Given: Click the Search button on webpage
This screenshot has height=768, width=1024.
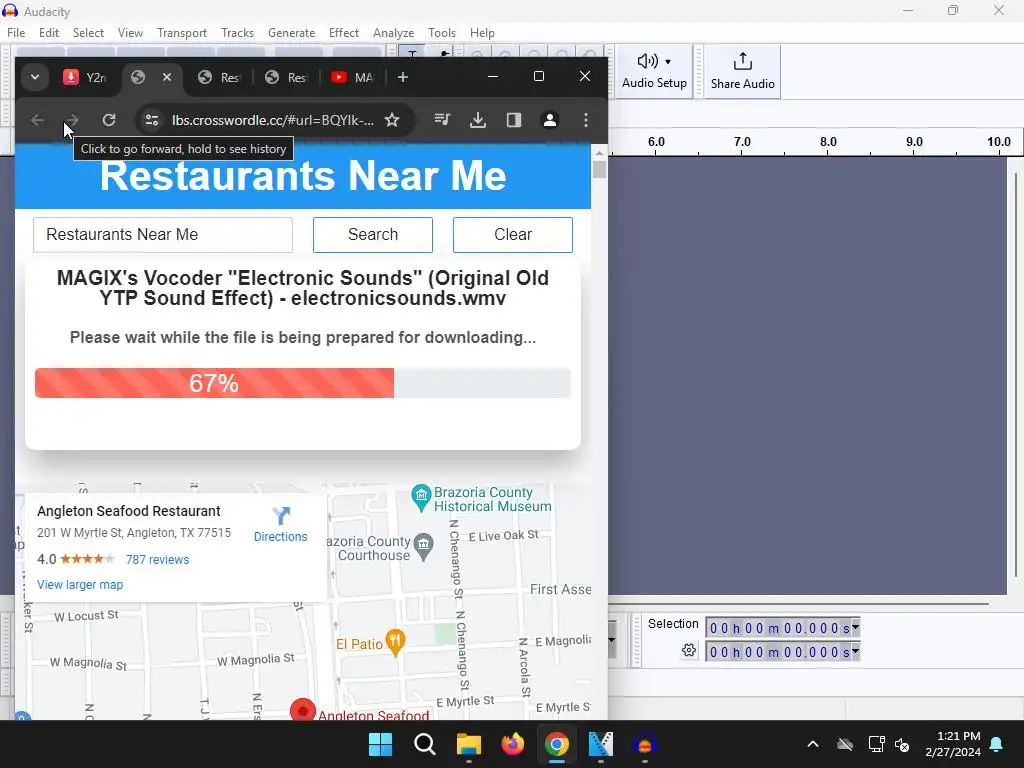Looking at the screenshot, I should 373,234.
